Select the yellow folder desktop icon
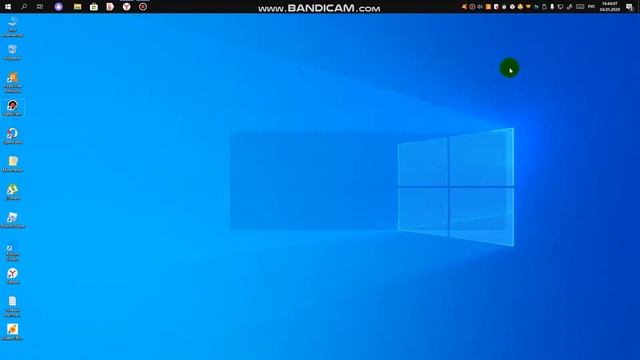Screen dimensions: 640x360 12,164
